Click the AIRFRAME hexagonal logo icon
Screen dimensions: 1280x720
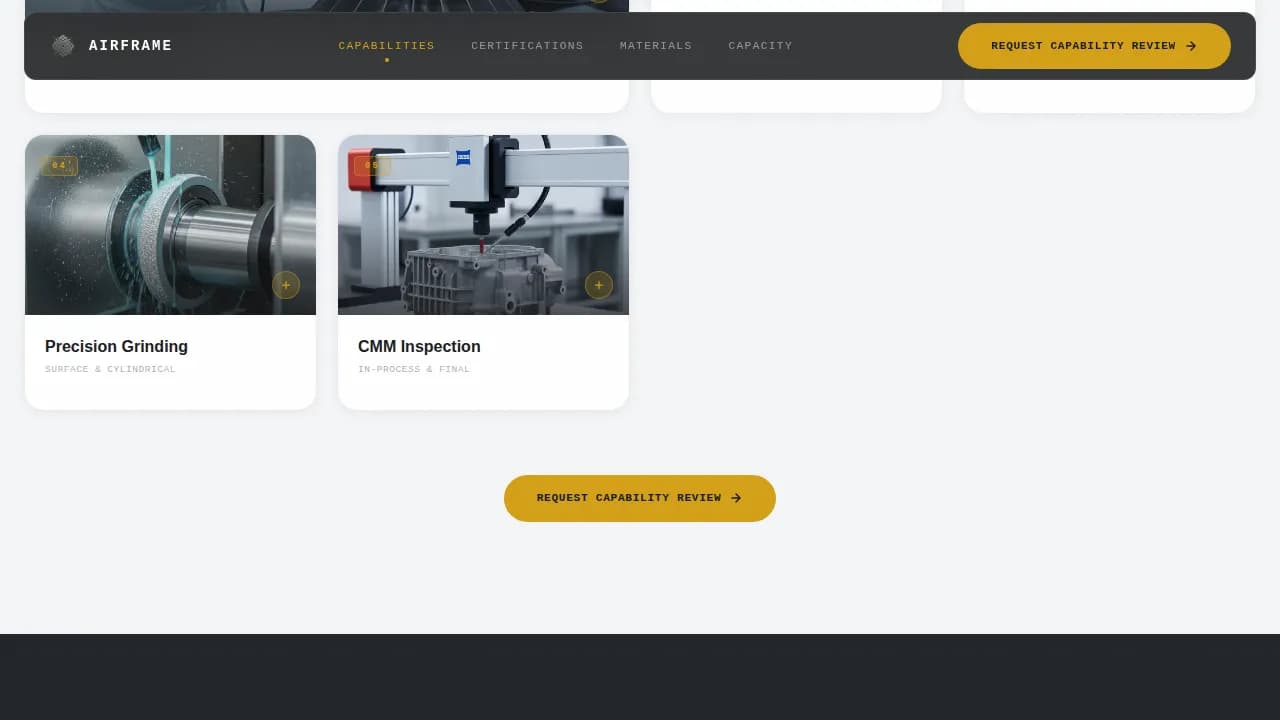point(62,45)
